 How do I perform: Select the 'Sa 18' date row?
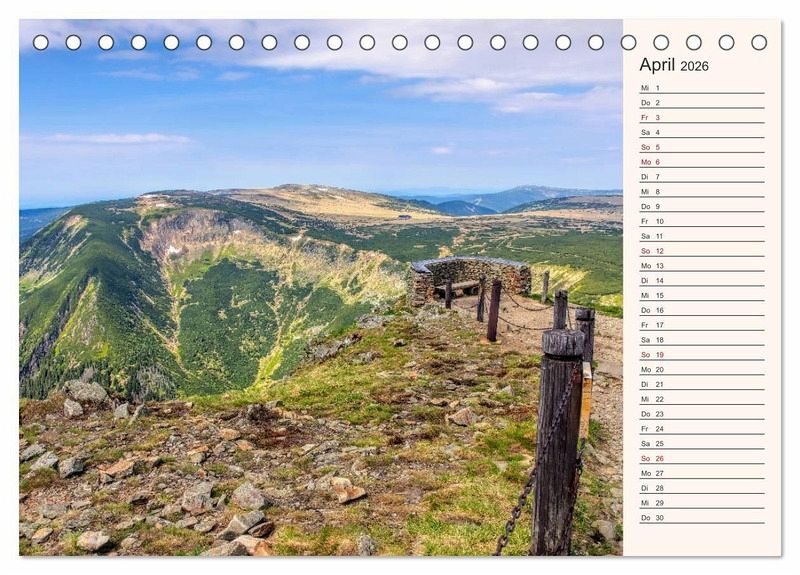(x=702, y=339)
